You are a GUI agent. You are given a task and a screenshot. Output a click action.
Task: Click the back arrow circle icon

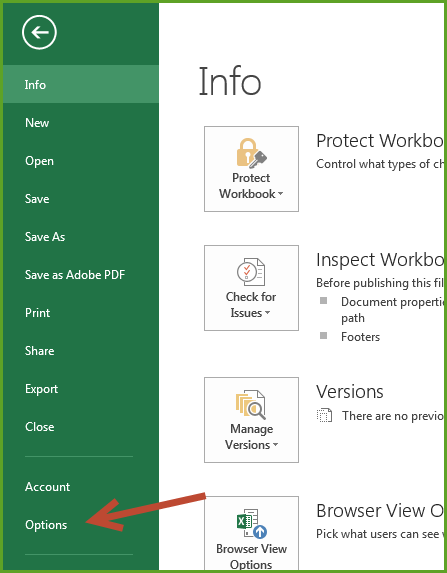click(x=39, y=33)
